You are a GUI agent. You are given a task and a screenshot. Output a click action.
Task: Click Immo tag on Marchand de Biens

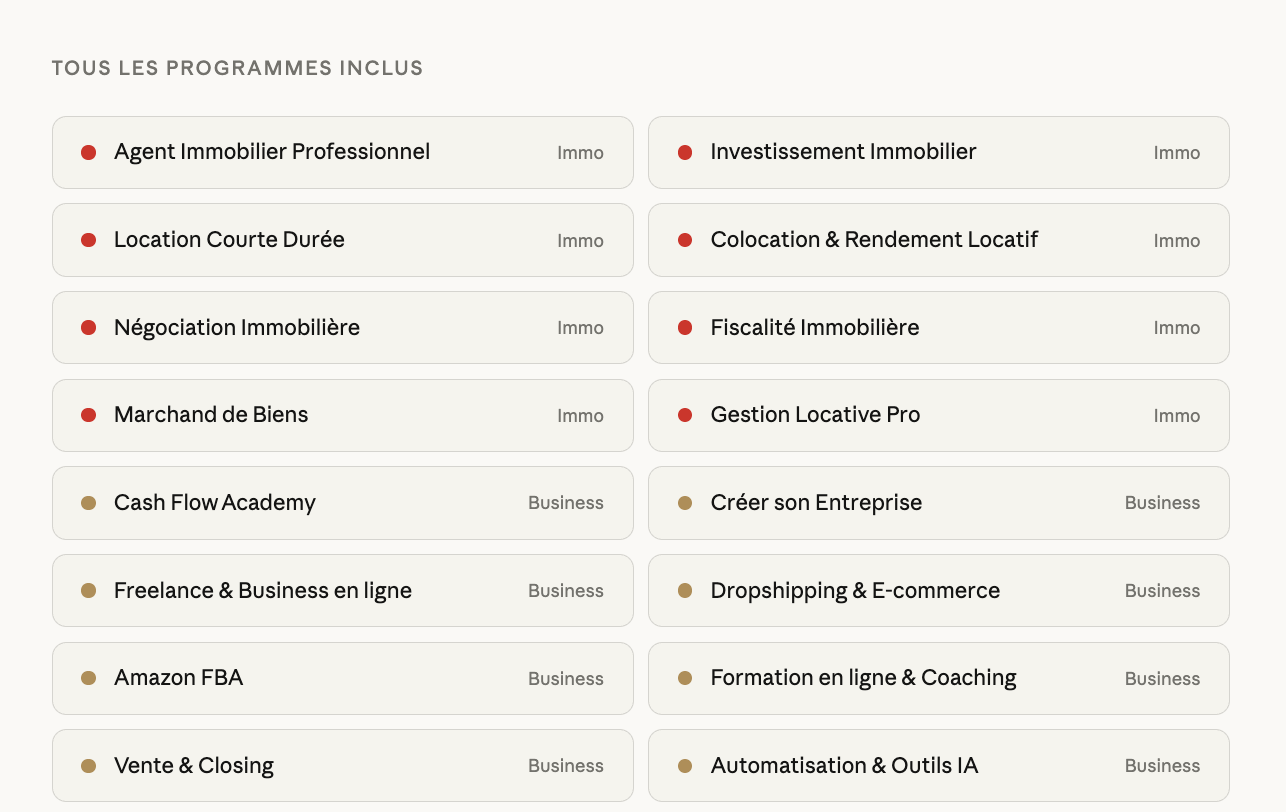pyautogui.click(x=580, y=416)
